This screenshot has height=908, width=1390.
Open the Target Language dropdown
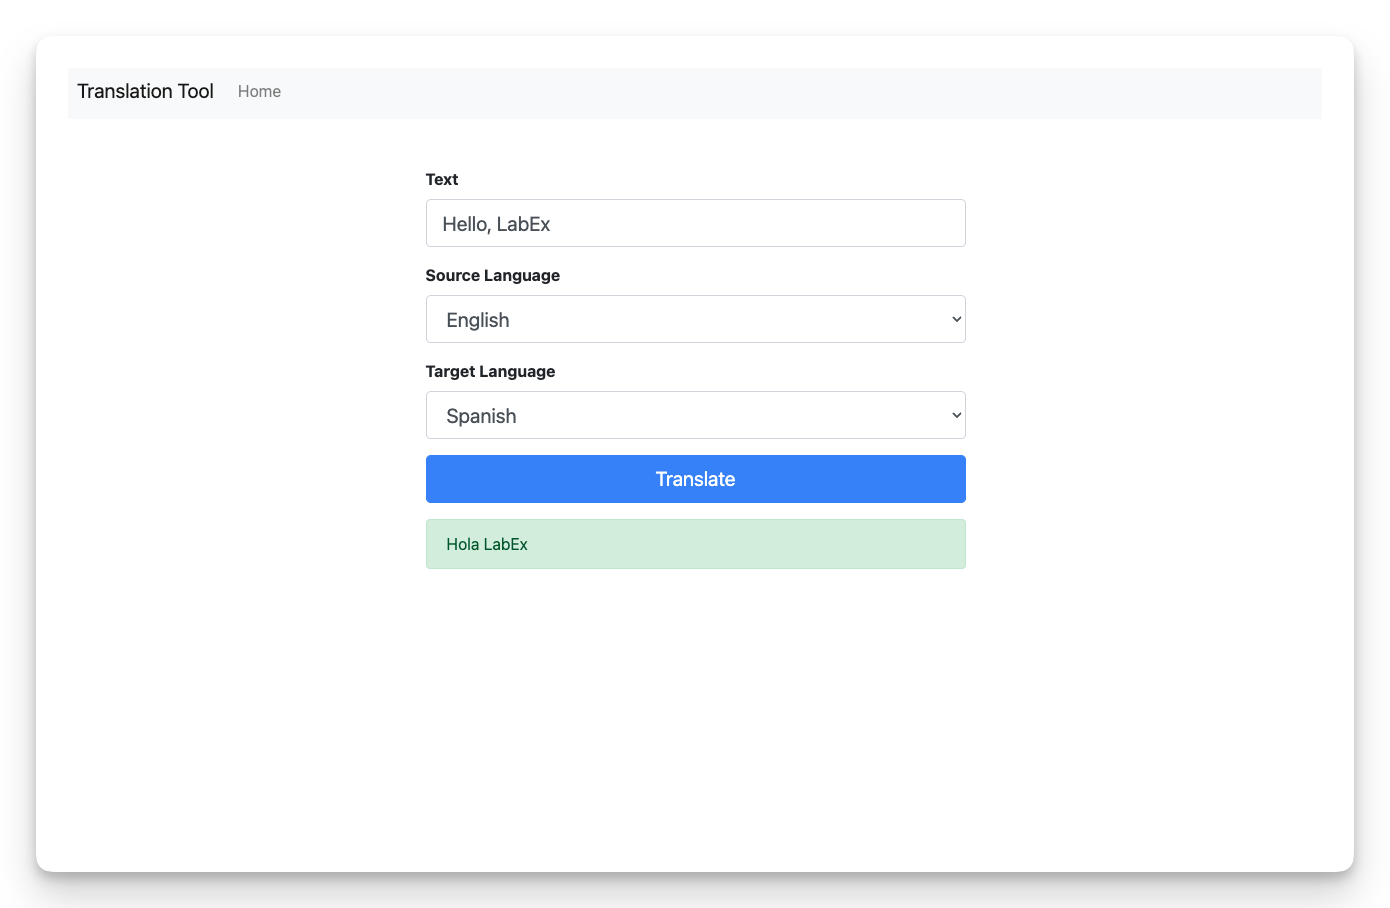pos(695,415)
